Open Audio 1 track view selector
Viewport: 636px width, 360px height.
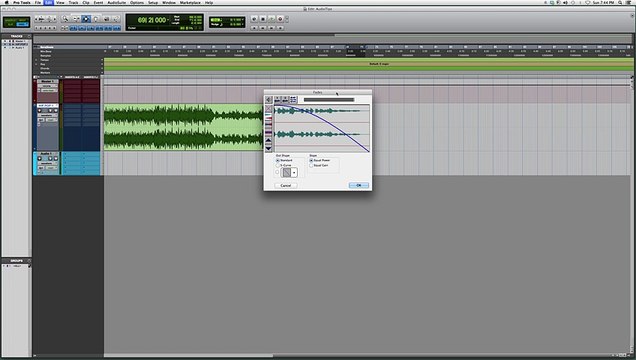click(47, 163)
